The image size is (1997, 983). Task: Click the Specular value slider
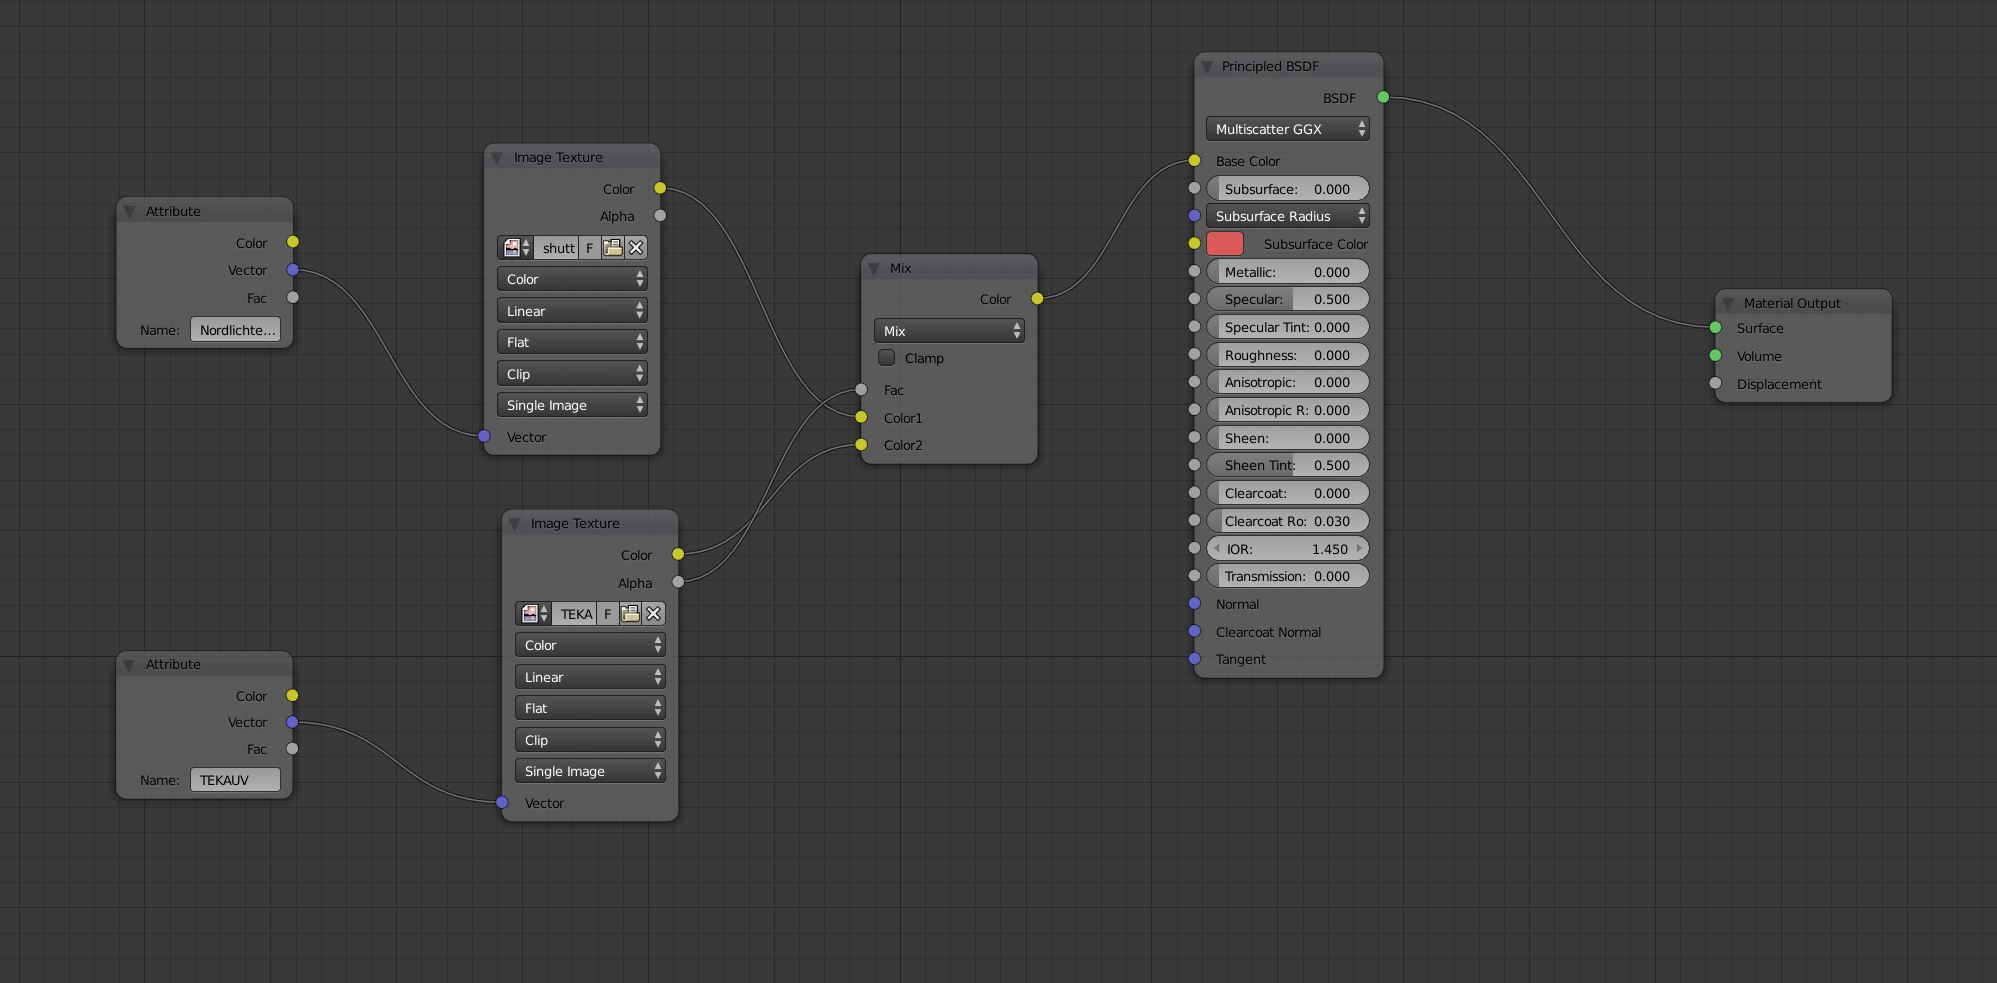point(1288,299)
